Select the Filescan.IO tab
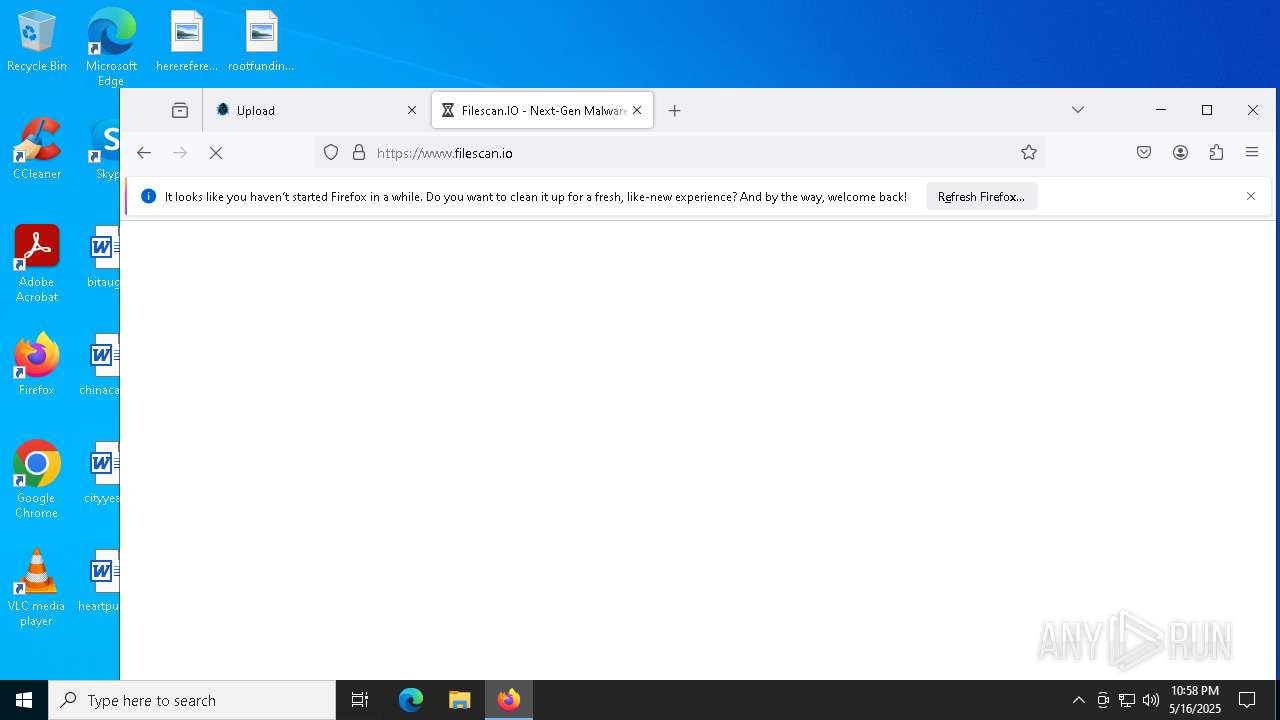 pyautogui.click(x=543, y=110)
